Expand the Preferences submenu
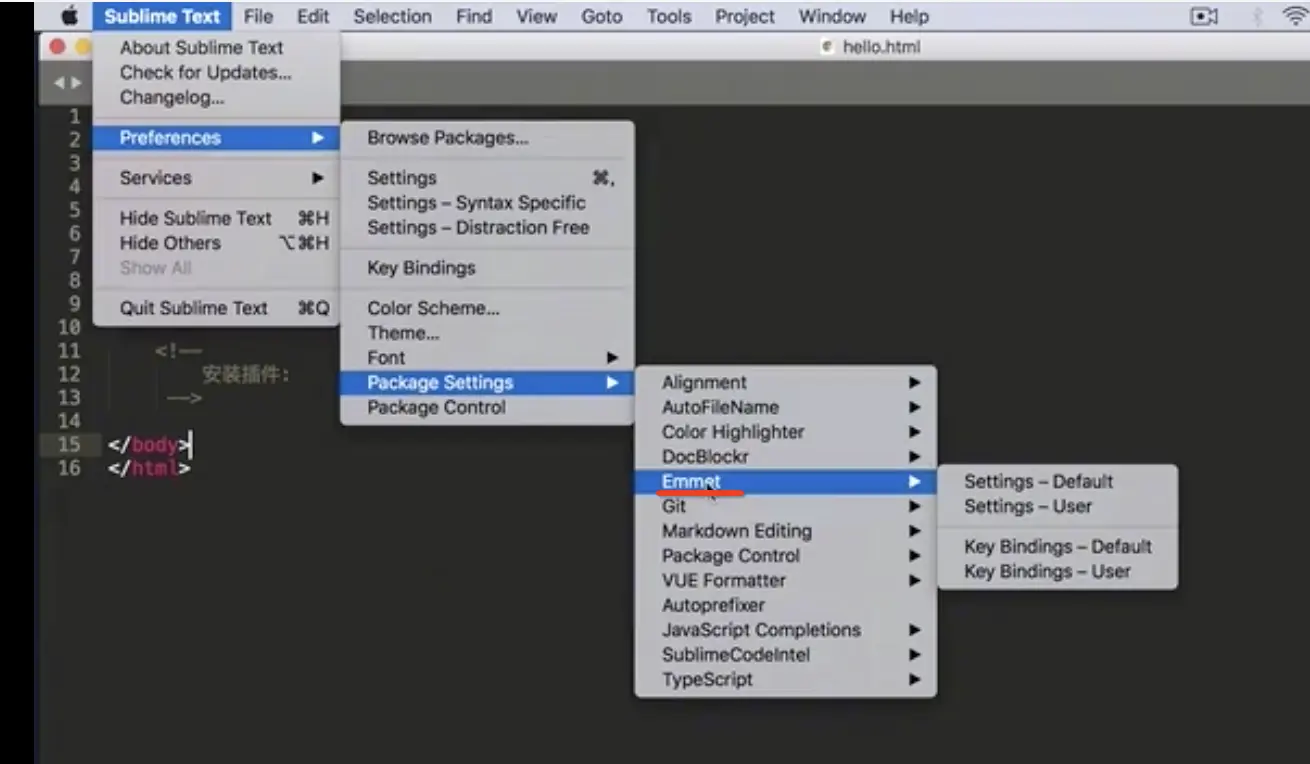The width and height of the screenshot is (1310, 764). pyautogui.click(x=216, y=138)
